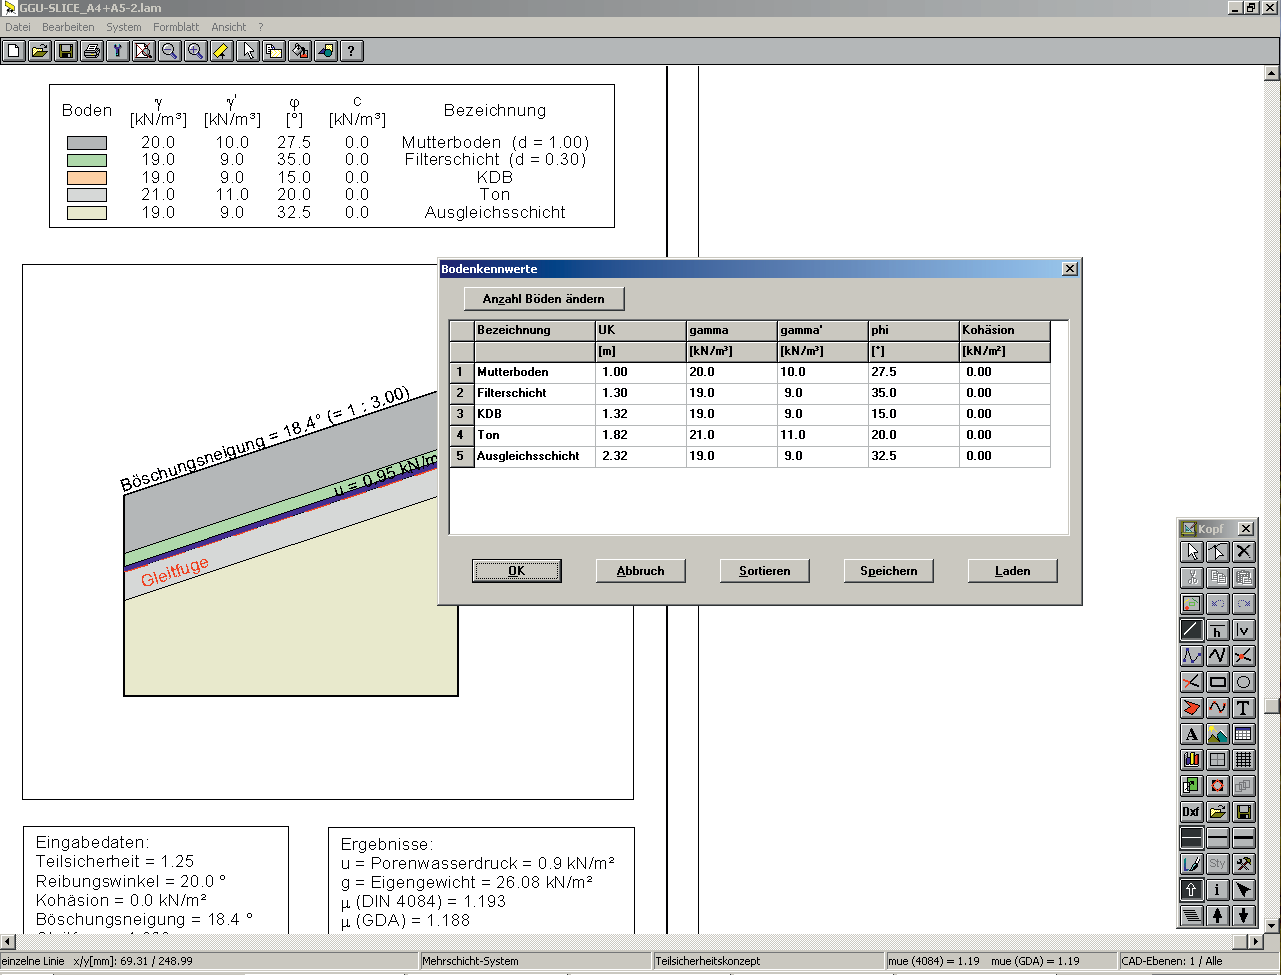This screenshot has width=1281, height=975.
Task: Open the Datei menu
Action: (18, 27)
